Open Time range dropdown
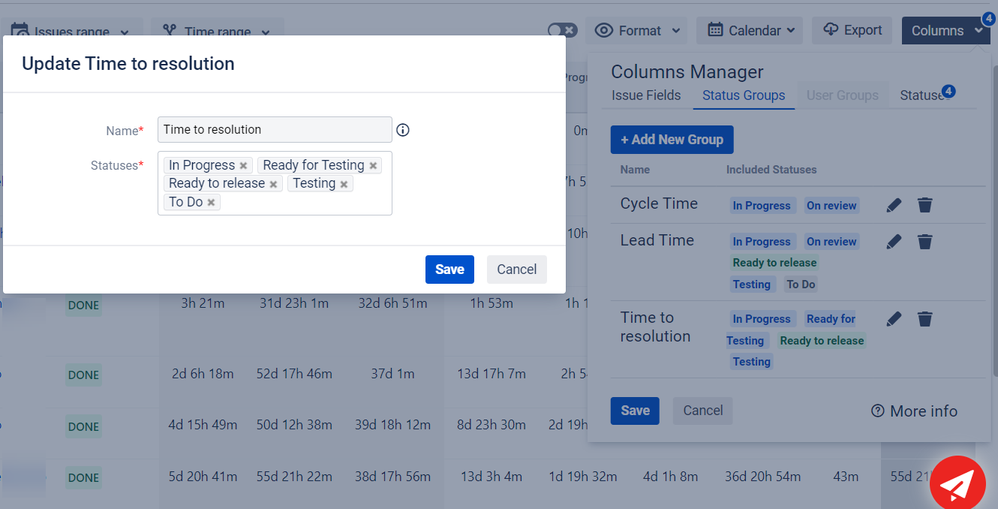 [216, 31]
